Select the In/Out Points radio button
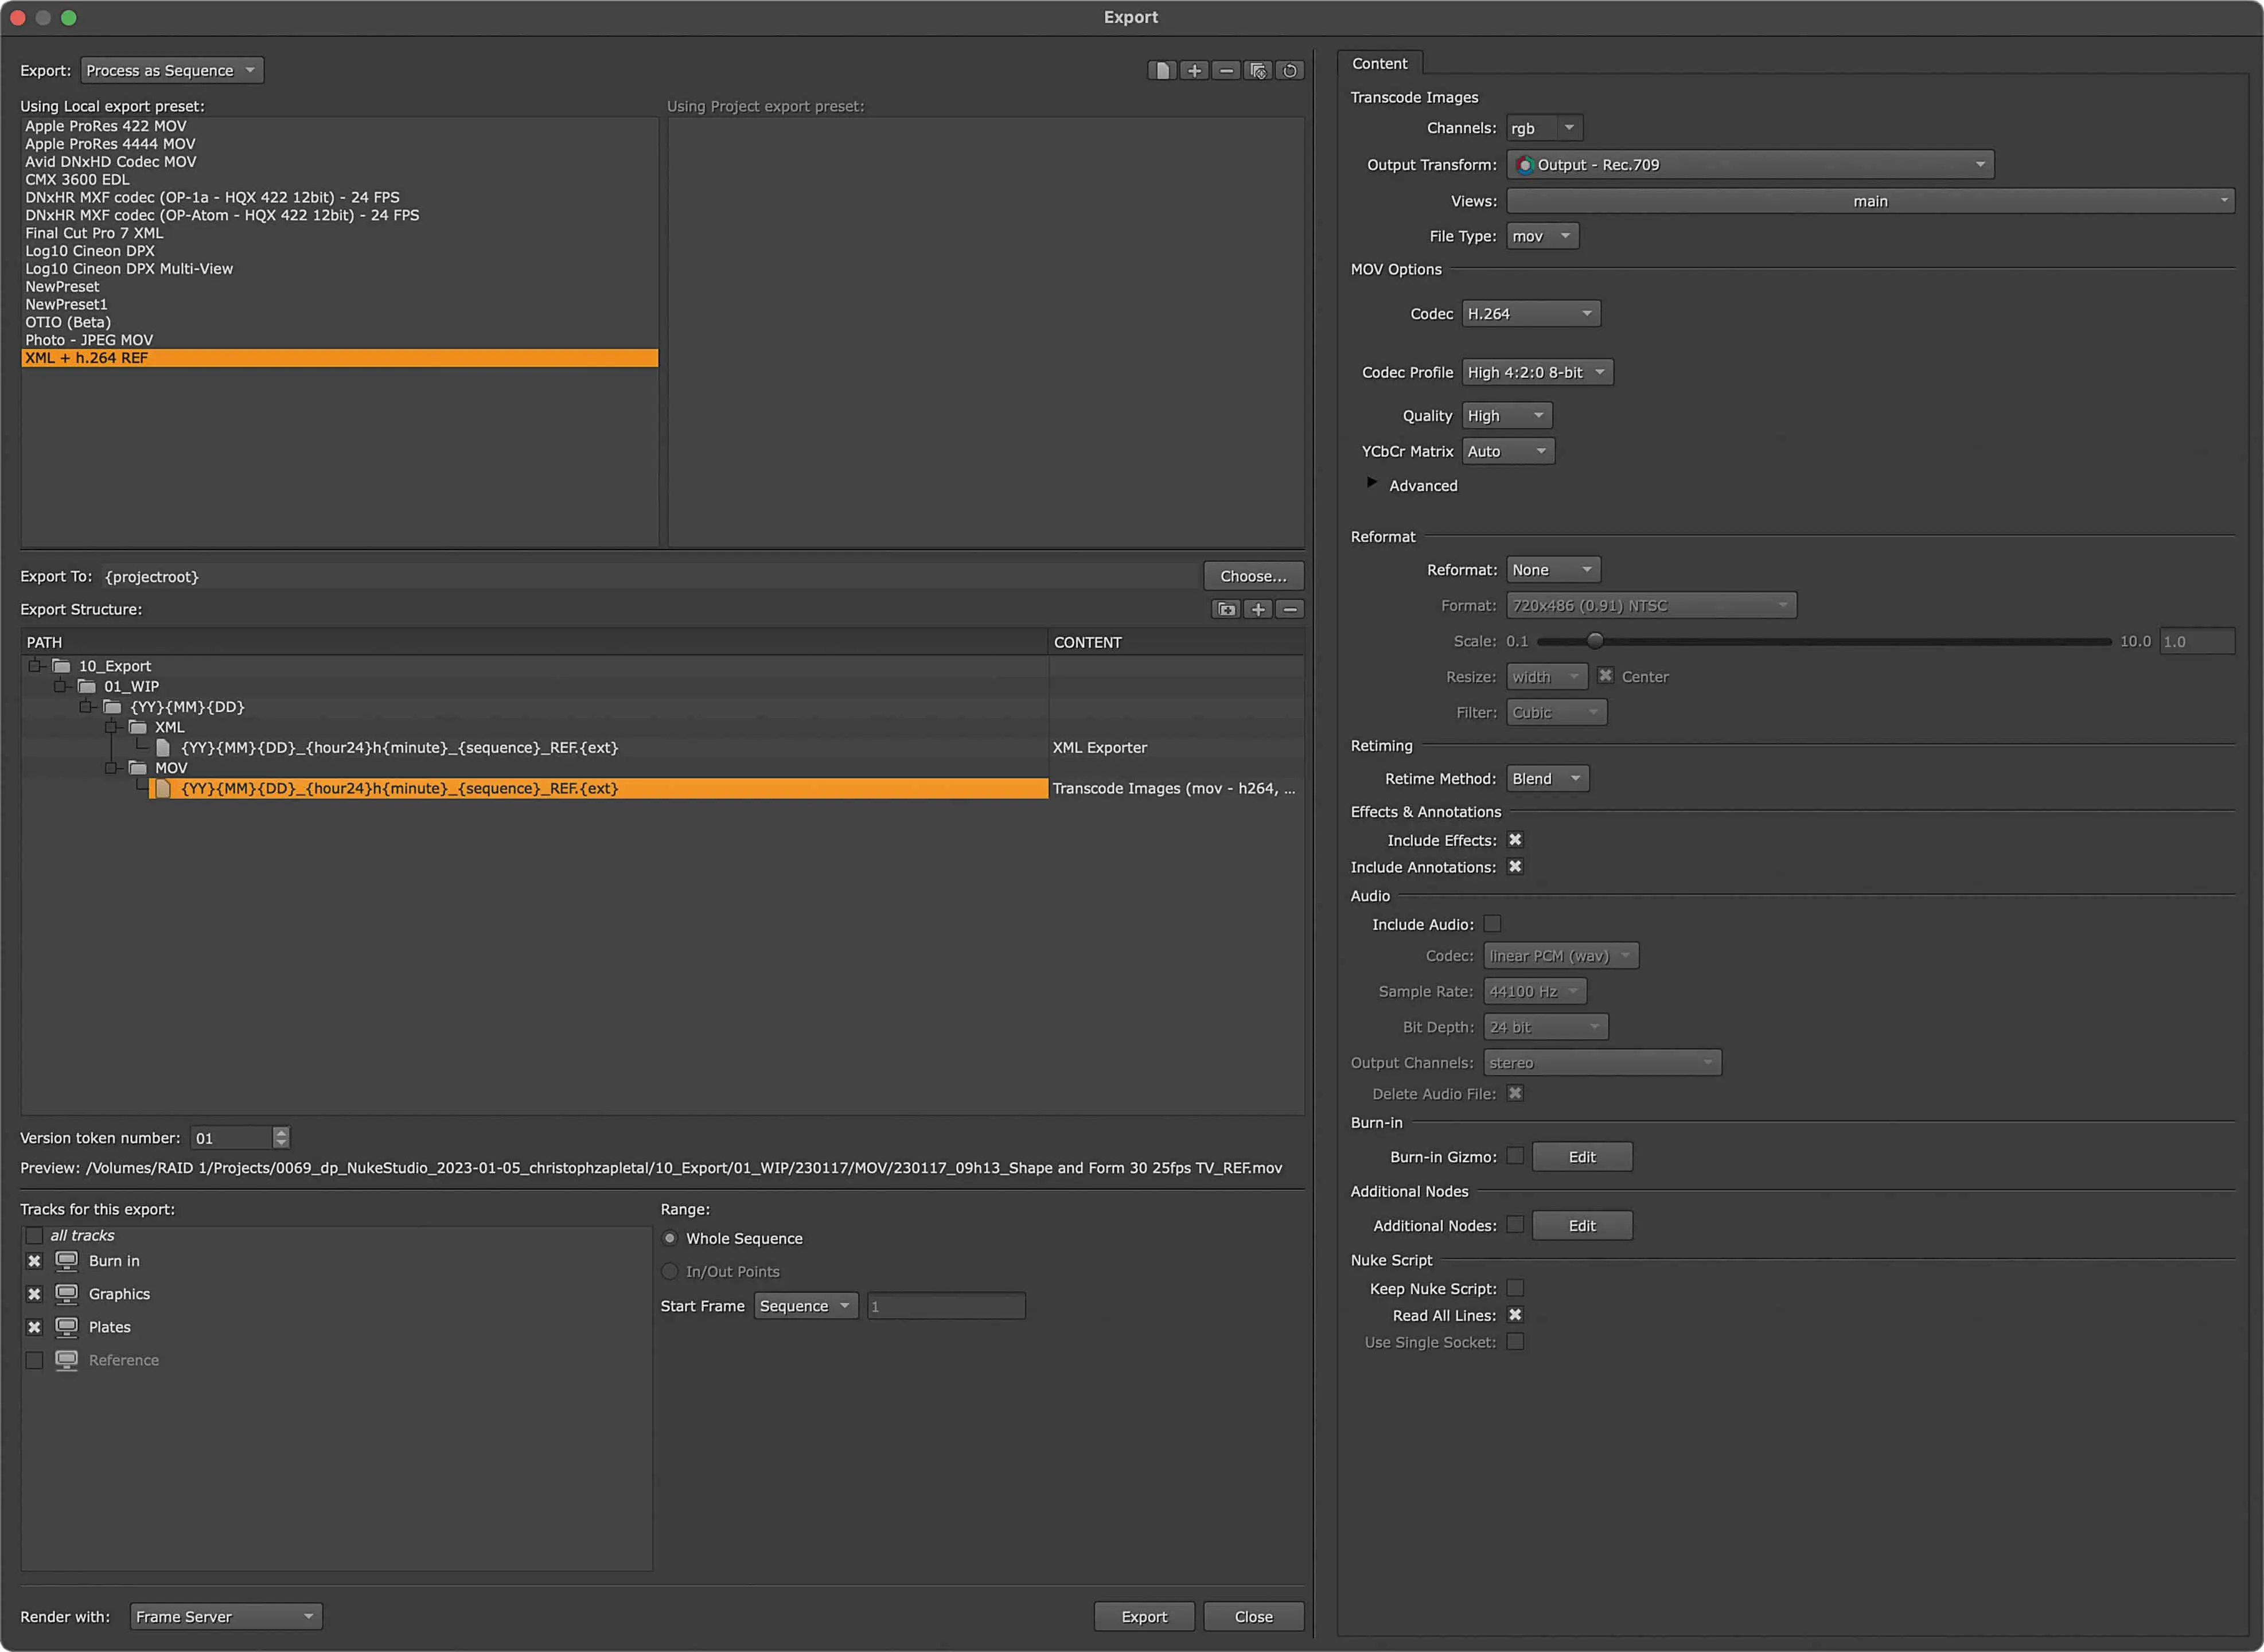Viewport: 2264px width, 1652px height. 670,1271
